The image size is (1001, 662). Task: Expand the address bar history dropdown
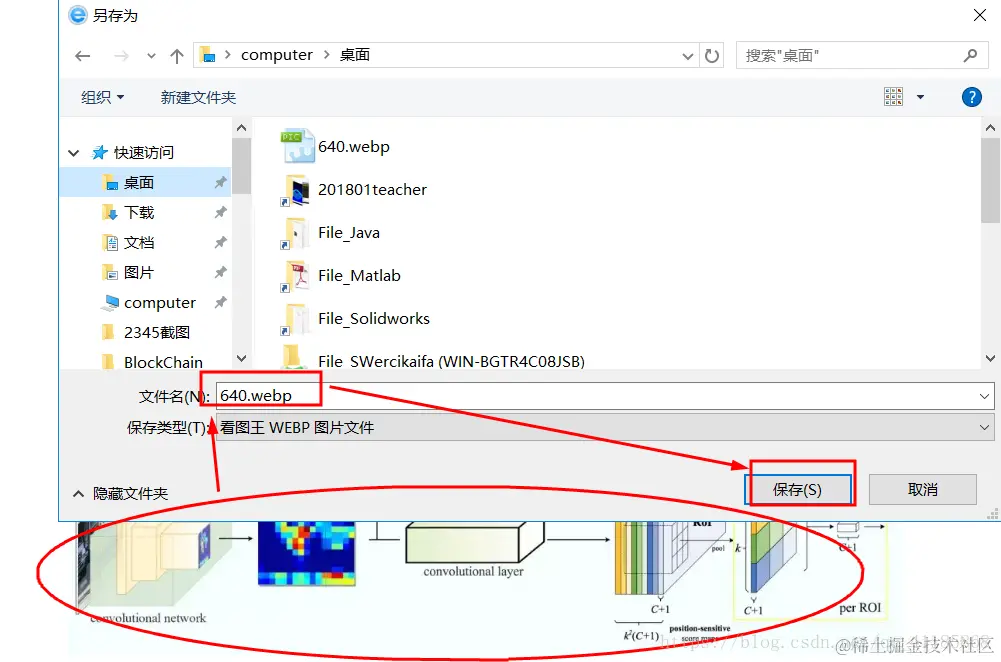pos(688,56)
